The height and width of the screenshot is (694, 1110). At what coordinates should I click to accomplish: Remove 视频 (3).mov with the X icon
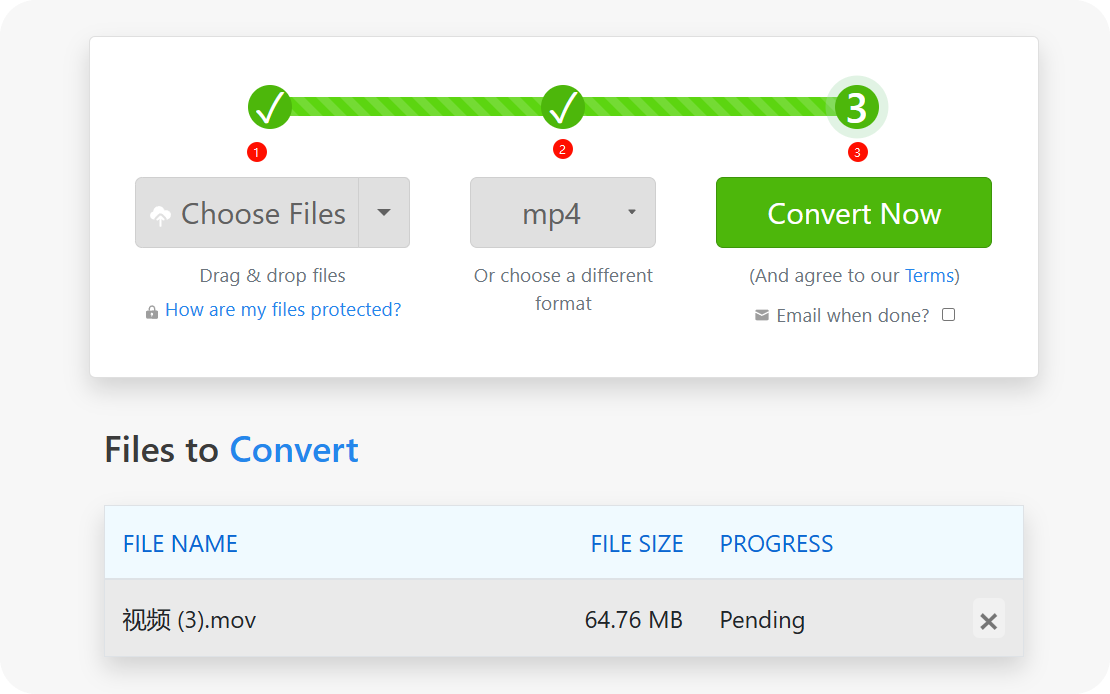point(988,621)
